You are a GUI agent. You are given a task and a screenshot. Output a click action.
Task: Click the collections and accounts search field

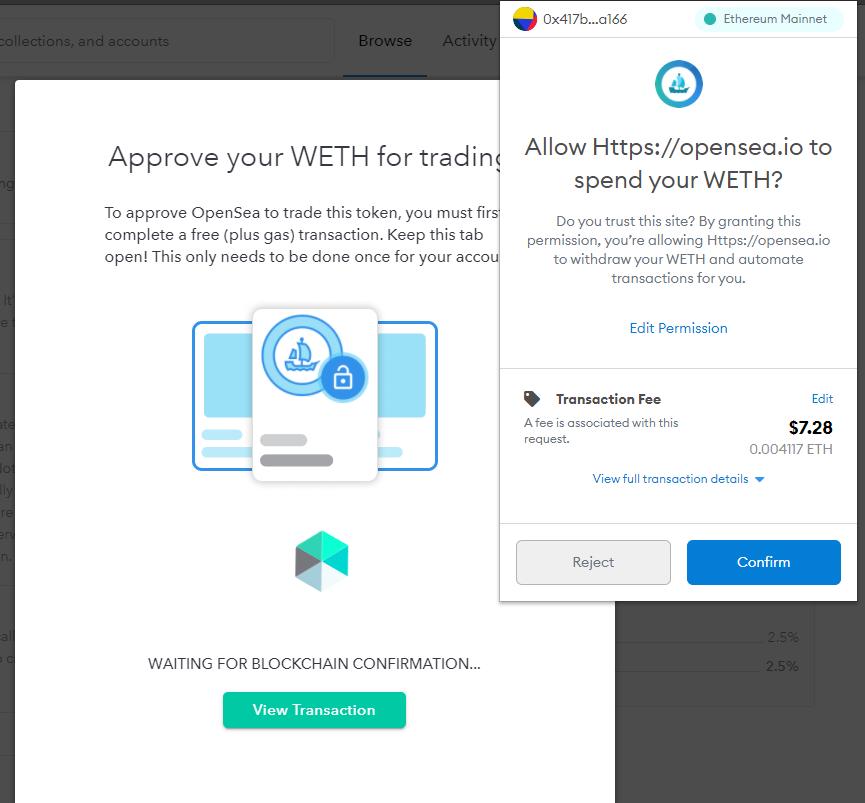point(165,41)
